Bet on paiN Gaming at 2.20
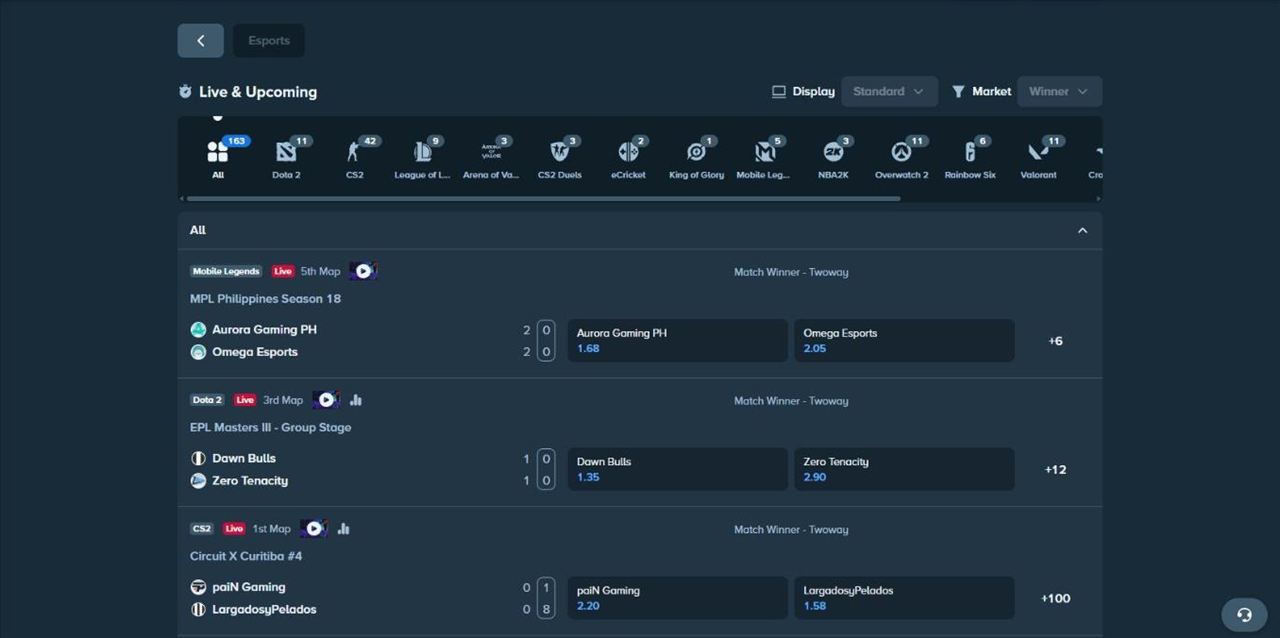This screenshot has width=1280, height=638. 677,598
